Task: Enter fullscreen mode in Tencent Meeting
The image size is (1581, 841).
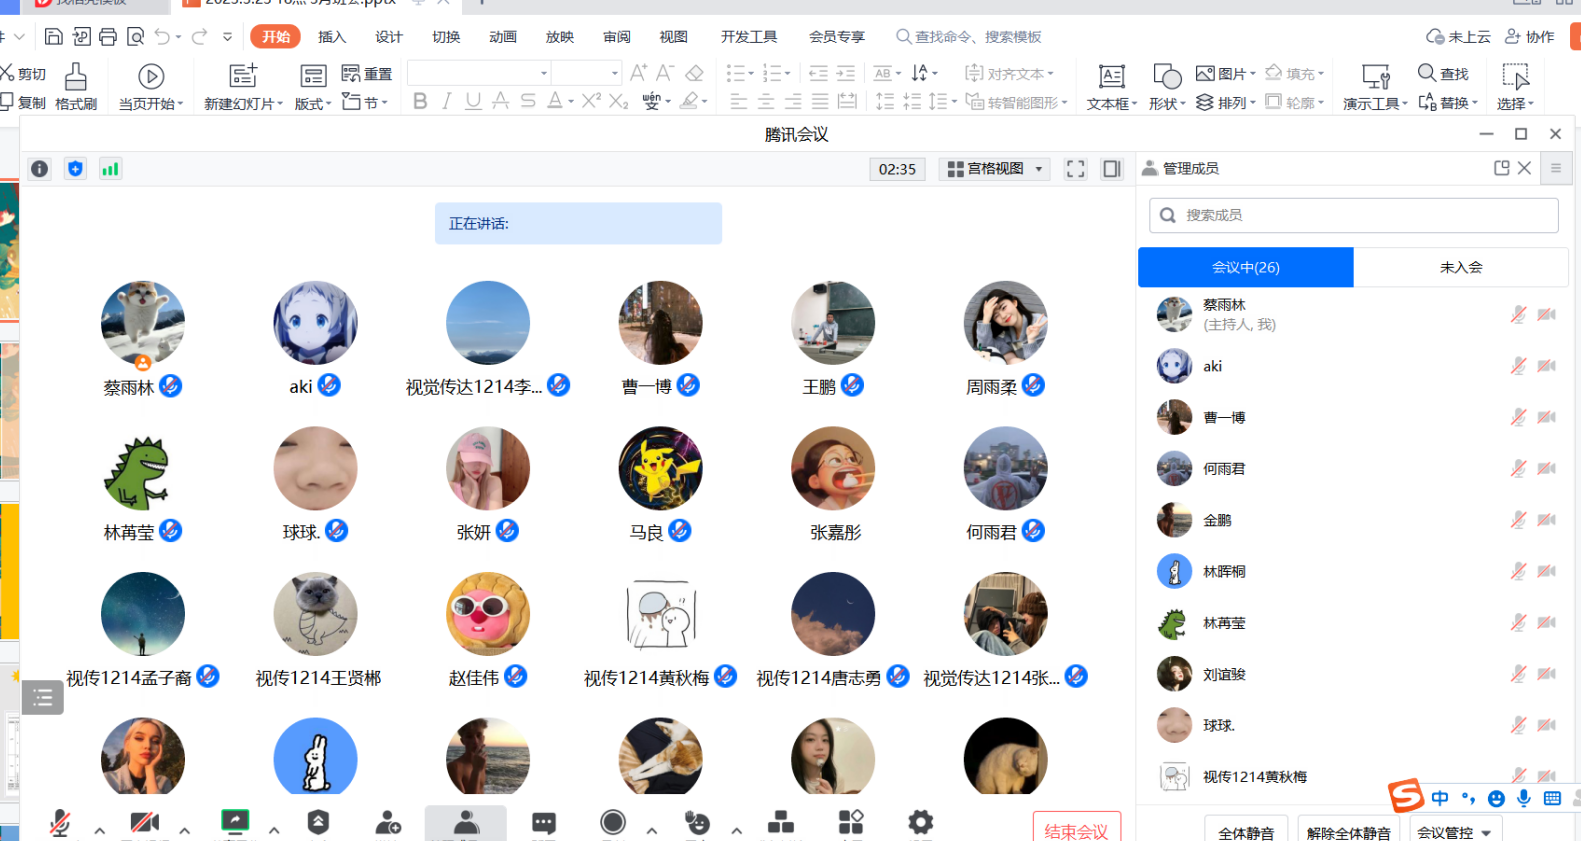Action: 1075,169
